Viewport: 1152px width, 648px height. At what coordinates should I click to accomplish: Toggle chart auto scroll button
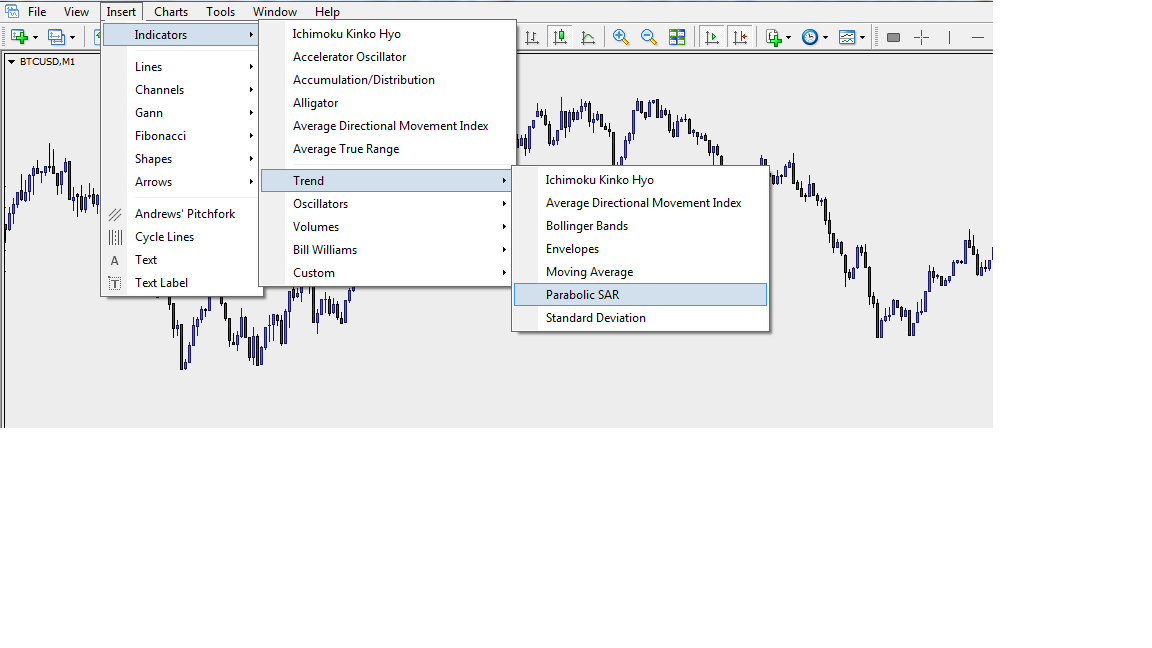coord(712,37)
